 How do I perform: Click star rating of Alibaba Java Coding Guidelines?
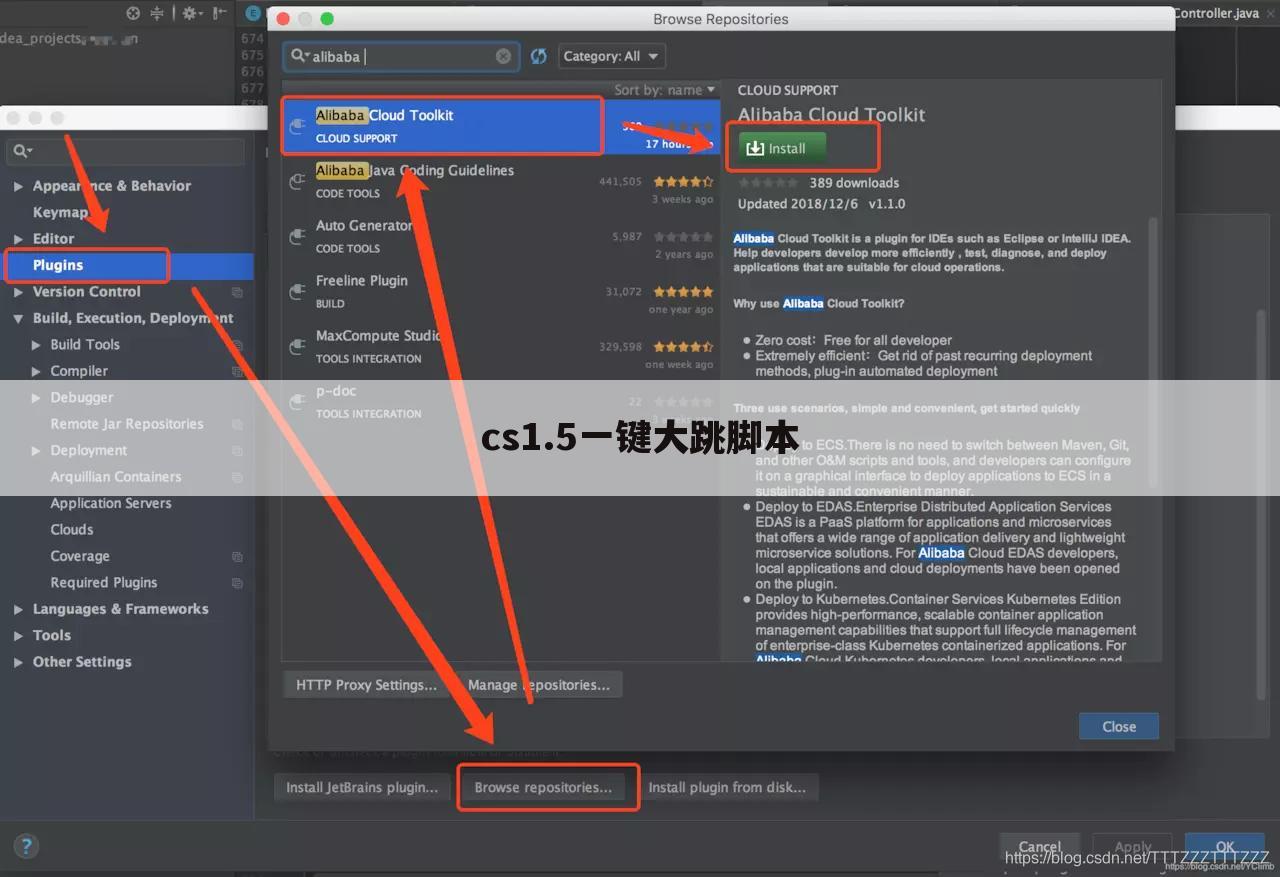coord(683,182)
